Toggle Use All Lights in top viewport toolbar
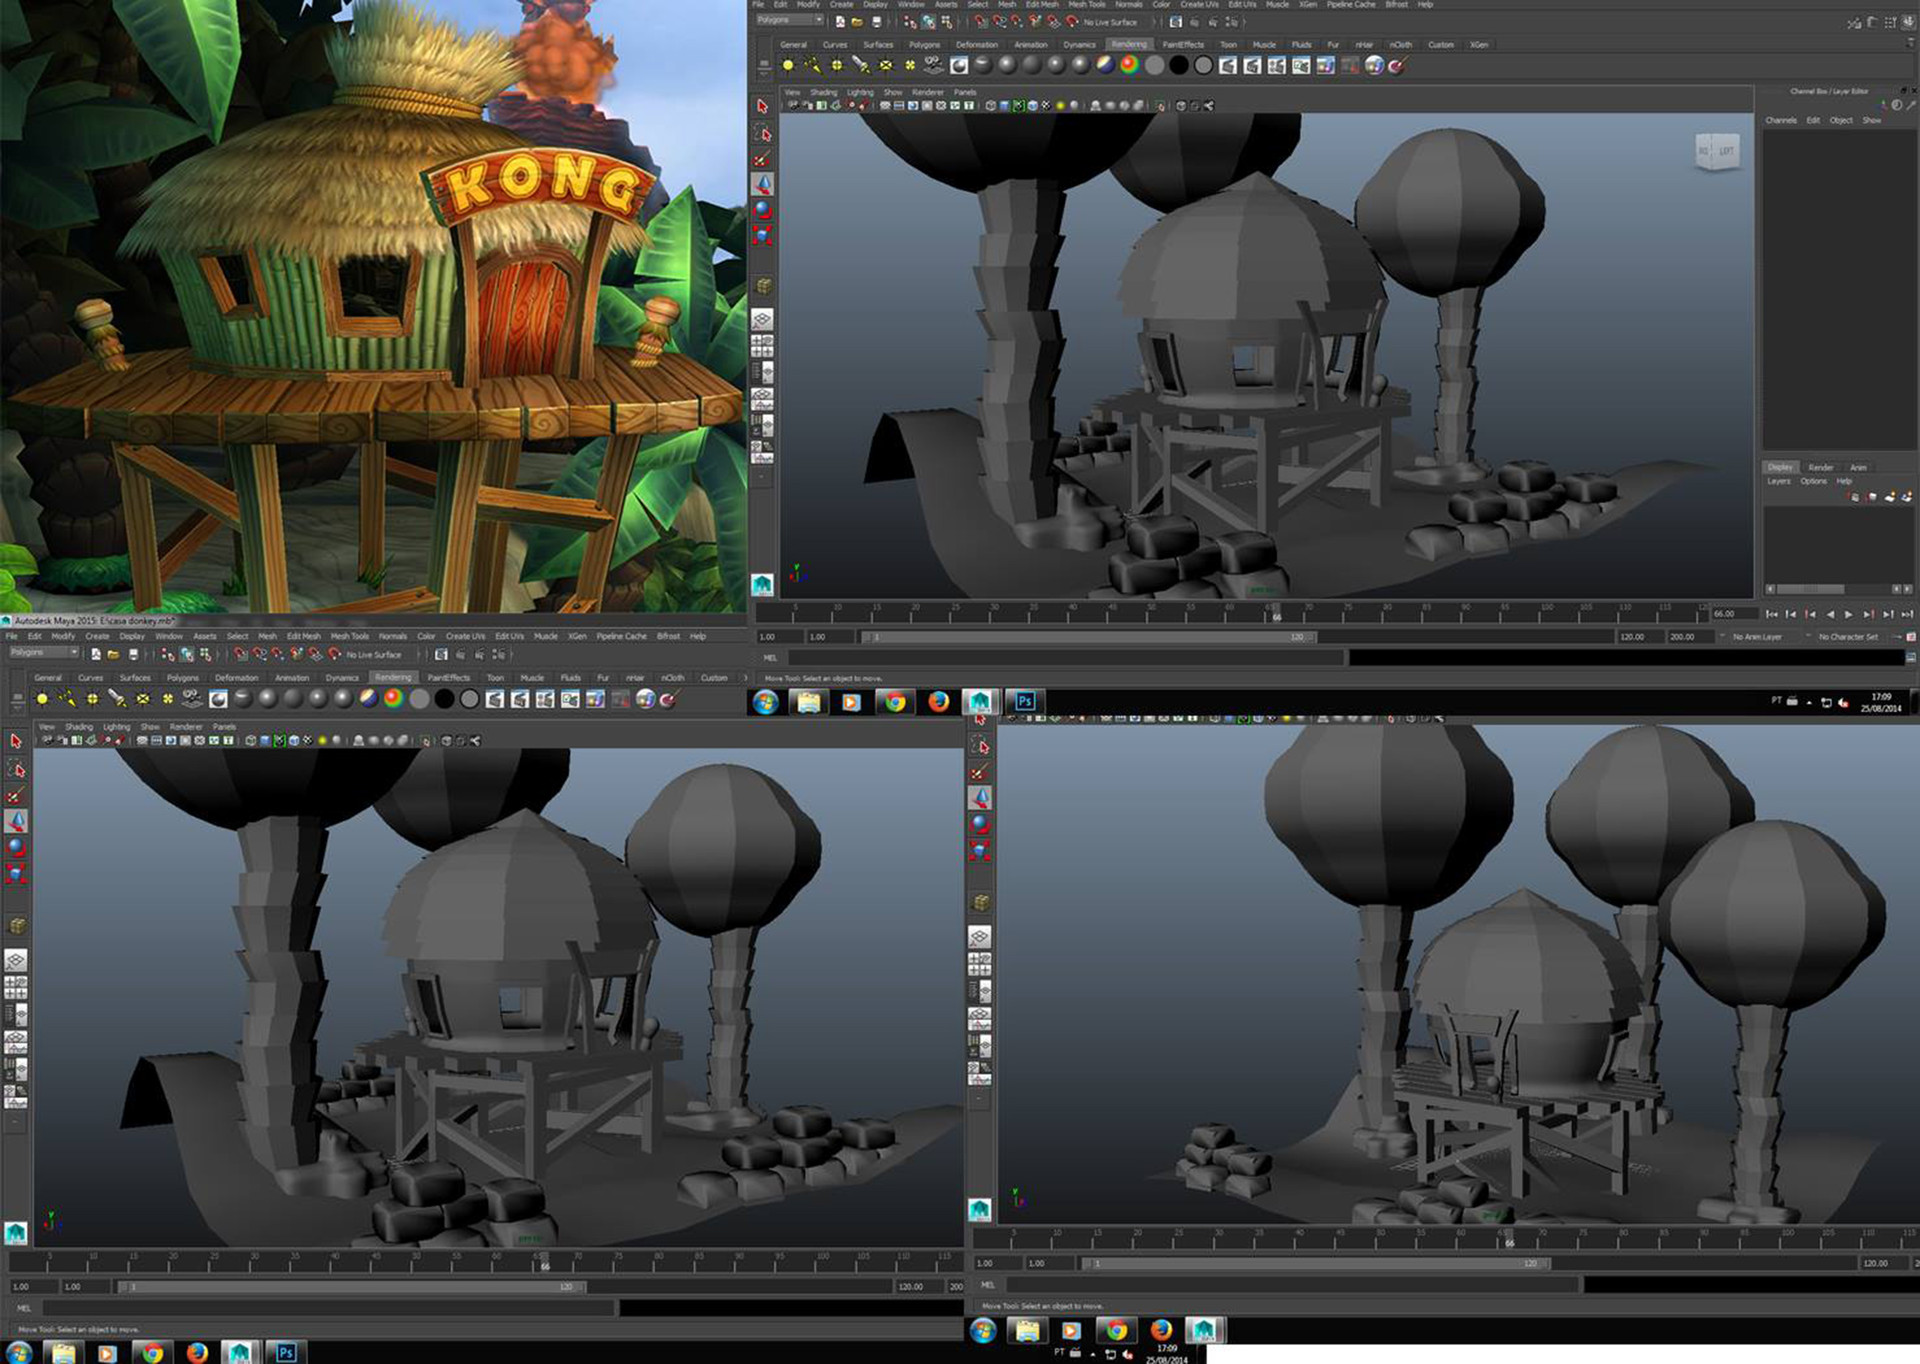This screenshot has width=1920, height=1364. (1061, 105)
